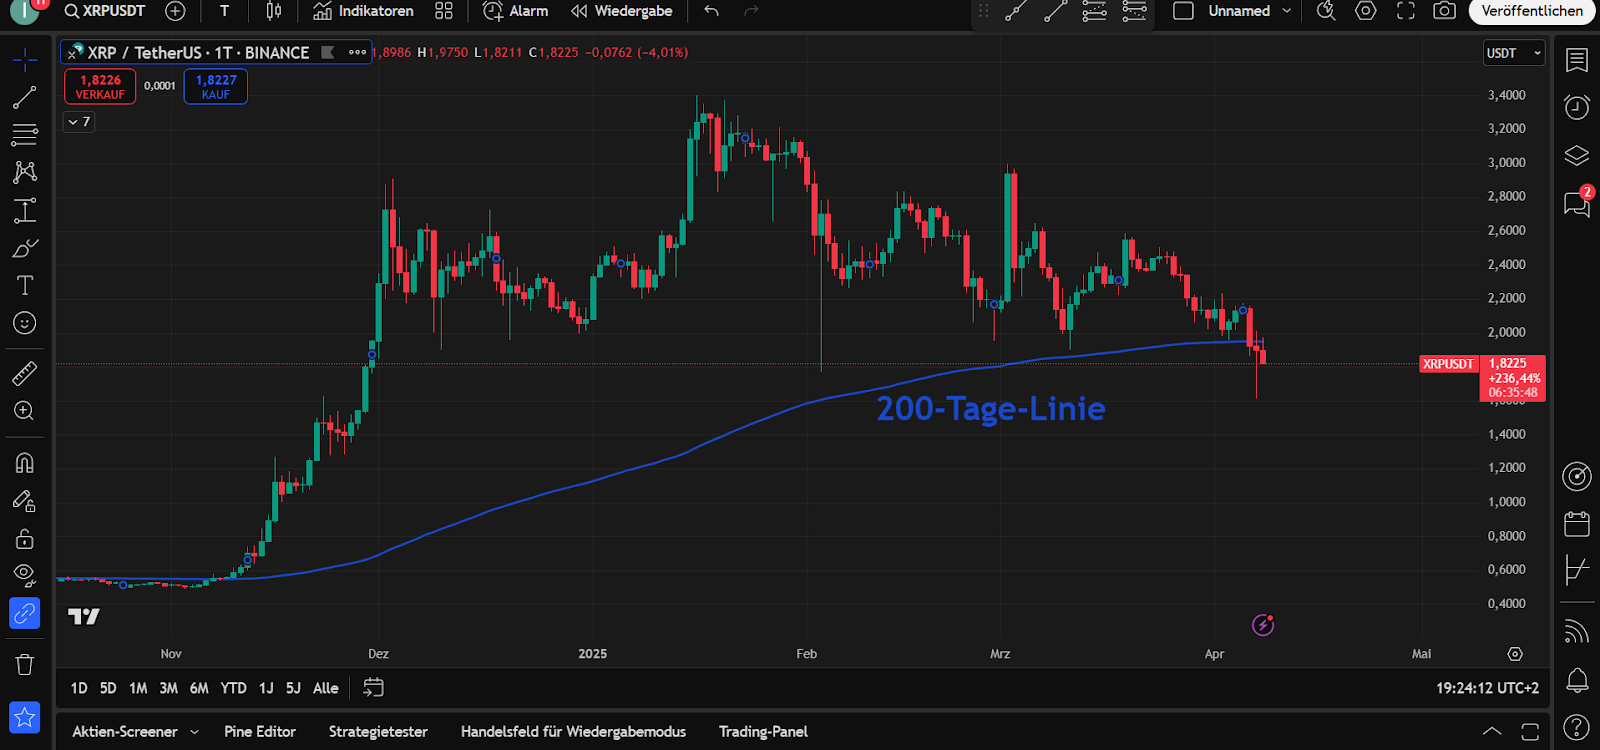Open time axis settings gear icon
The image size is (1600, 750).
[1515, 654]
